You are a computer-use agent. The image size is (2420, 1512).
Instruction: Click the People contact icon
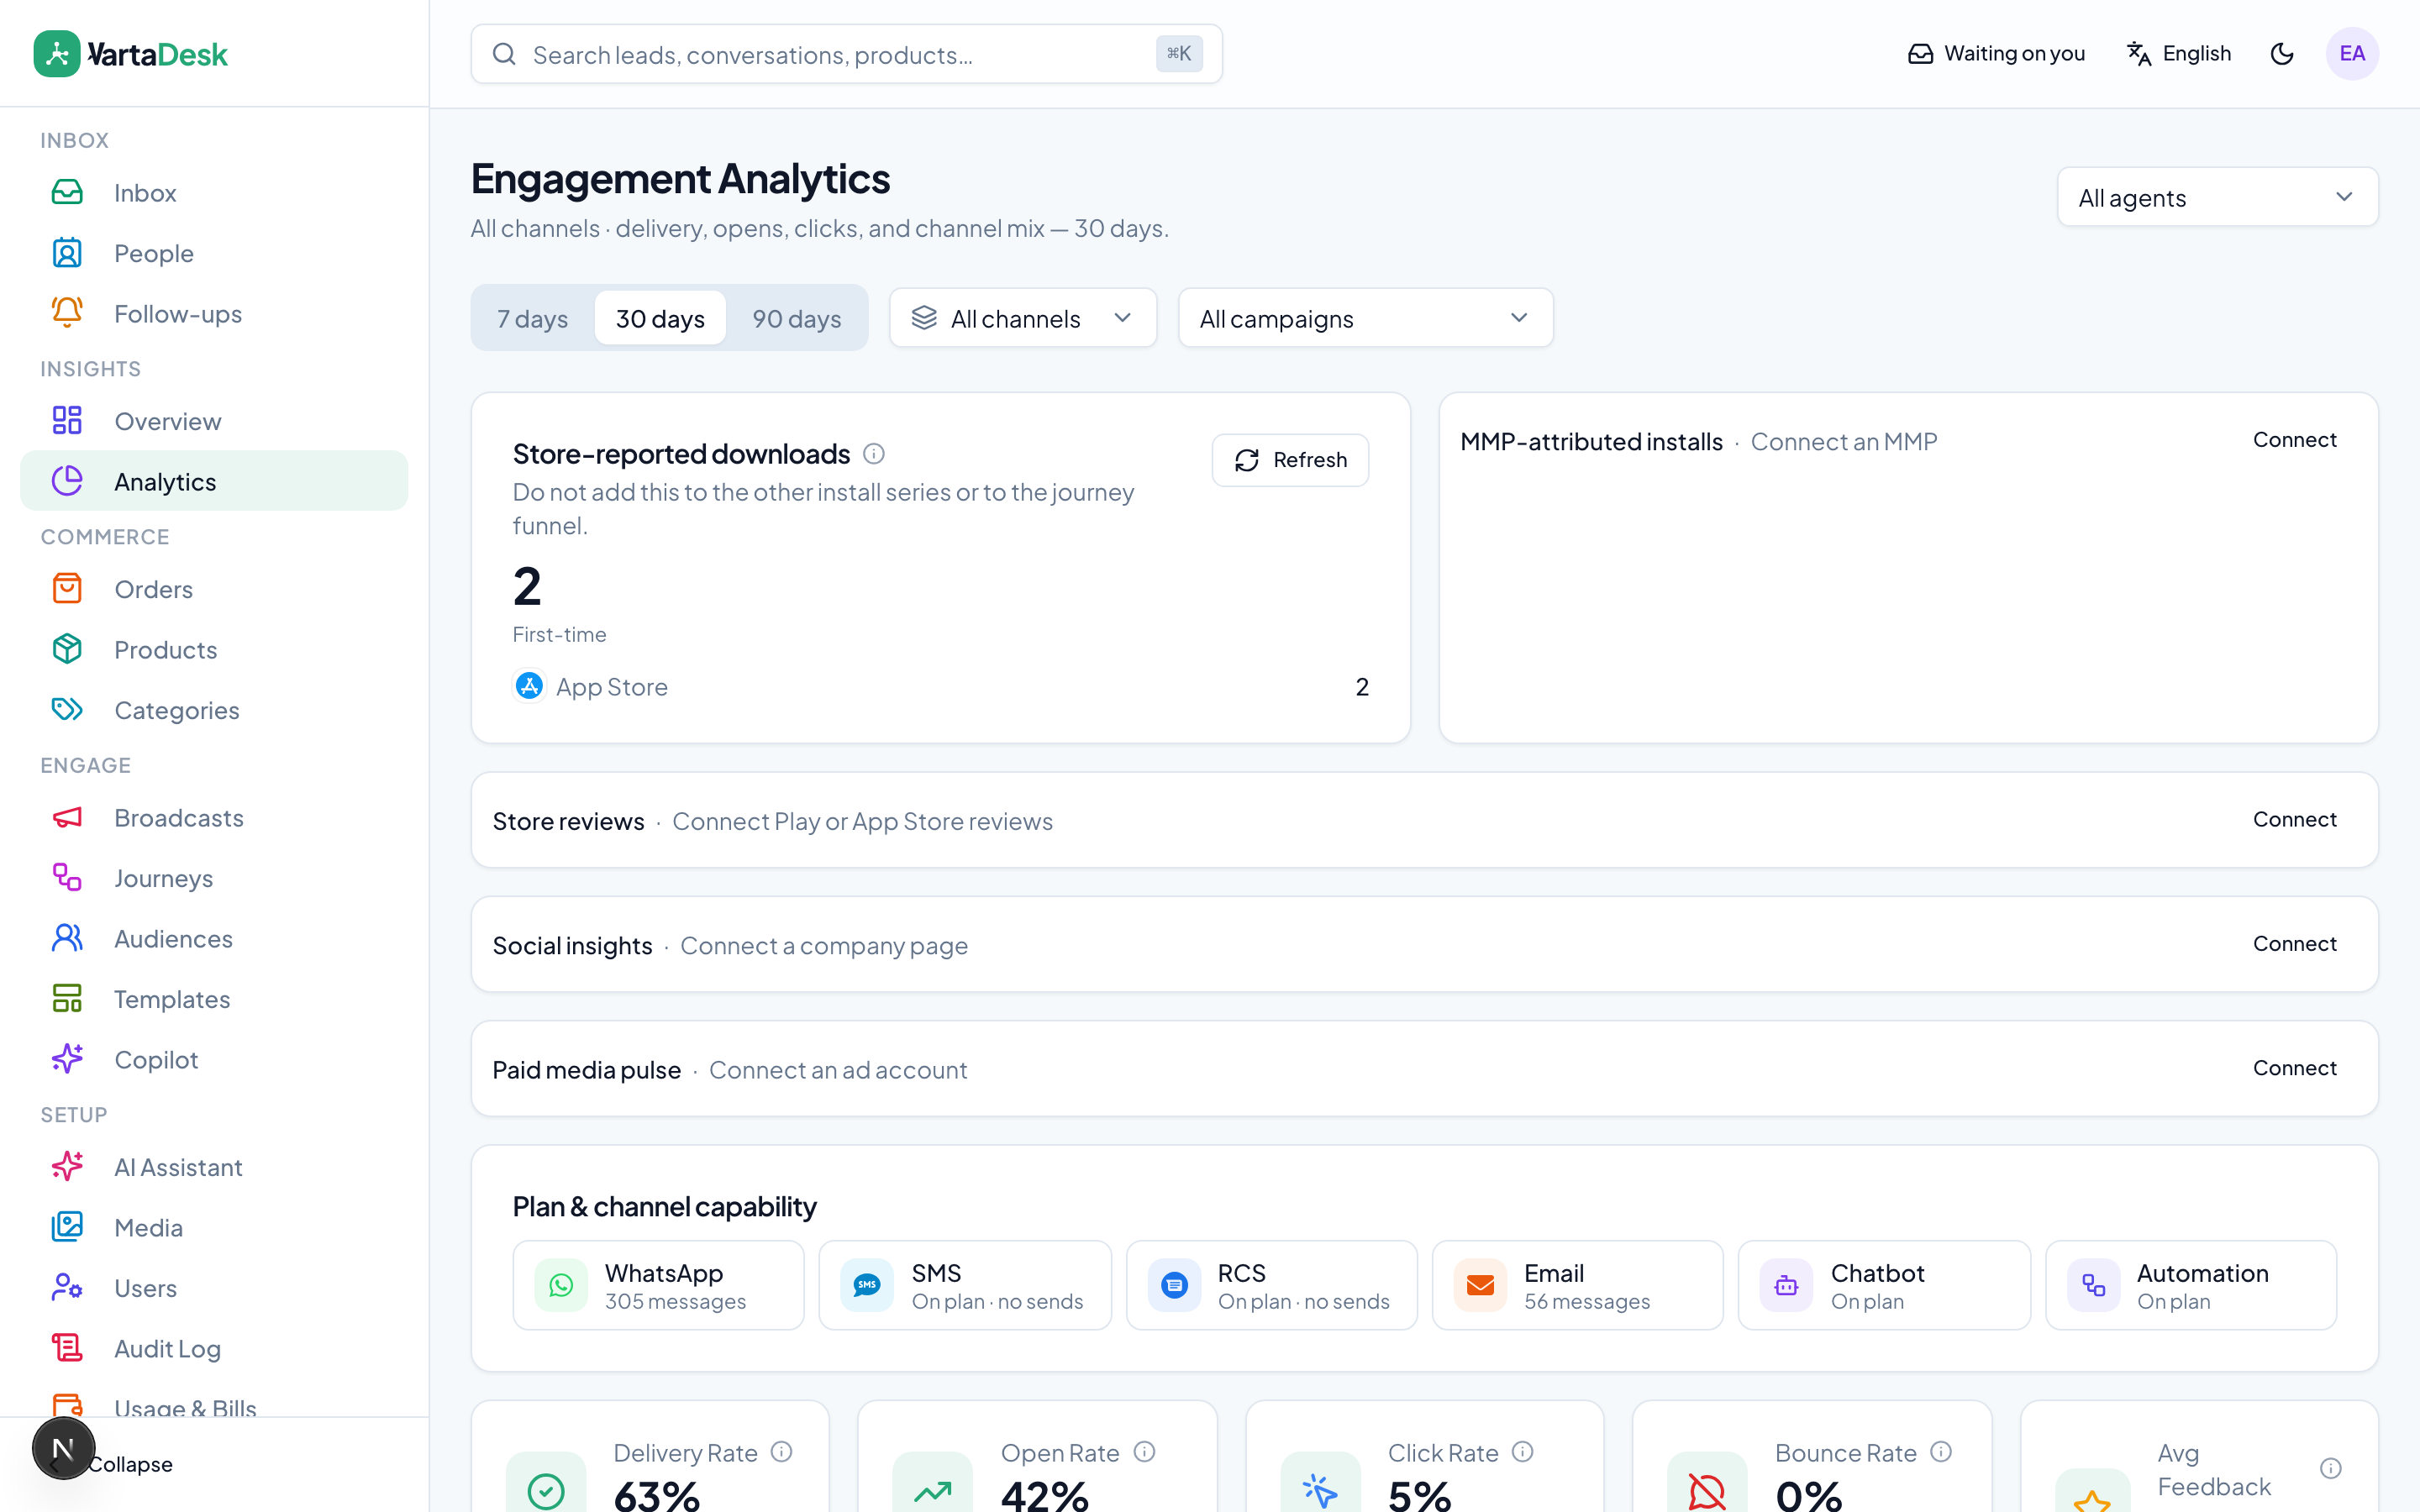[x=67, y=253]
